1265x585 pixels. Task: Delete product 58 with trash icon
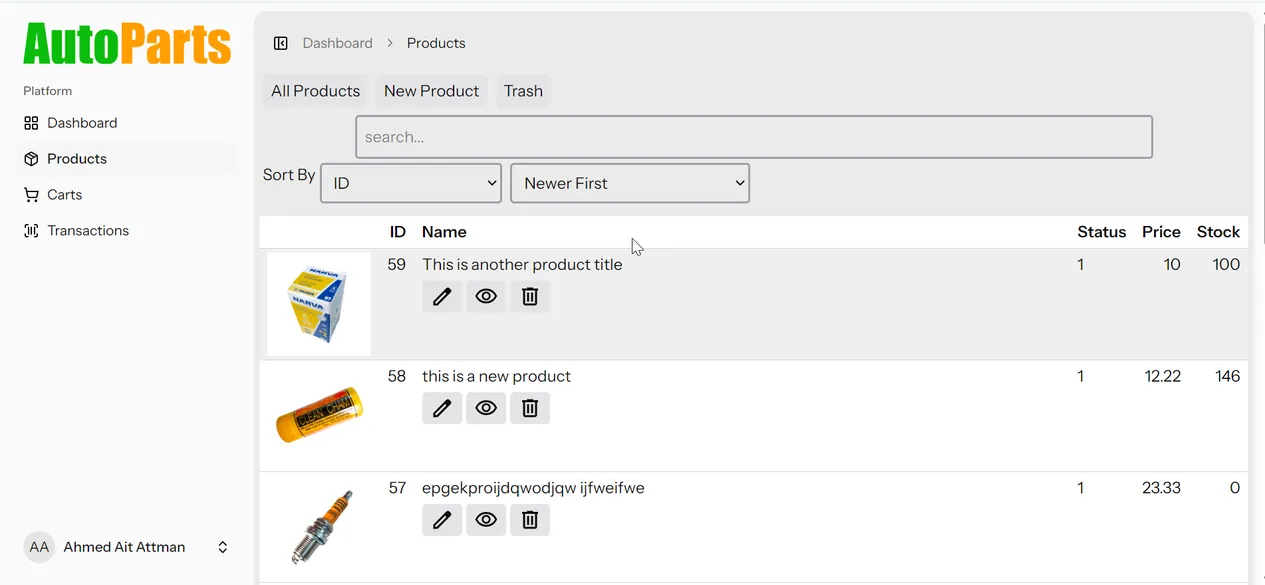pyautogui.click(x=530, y=408)
